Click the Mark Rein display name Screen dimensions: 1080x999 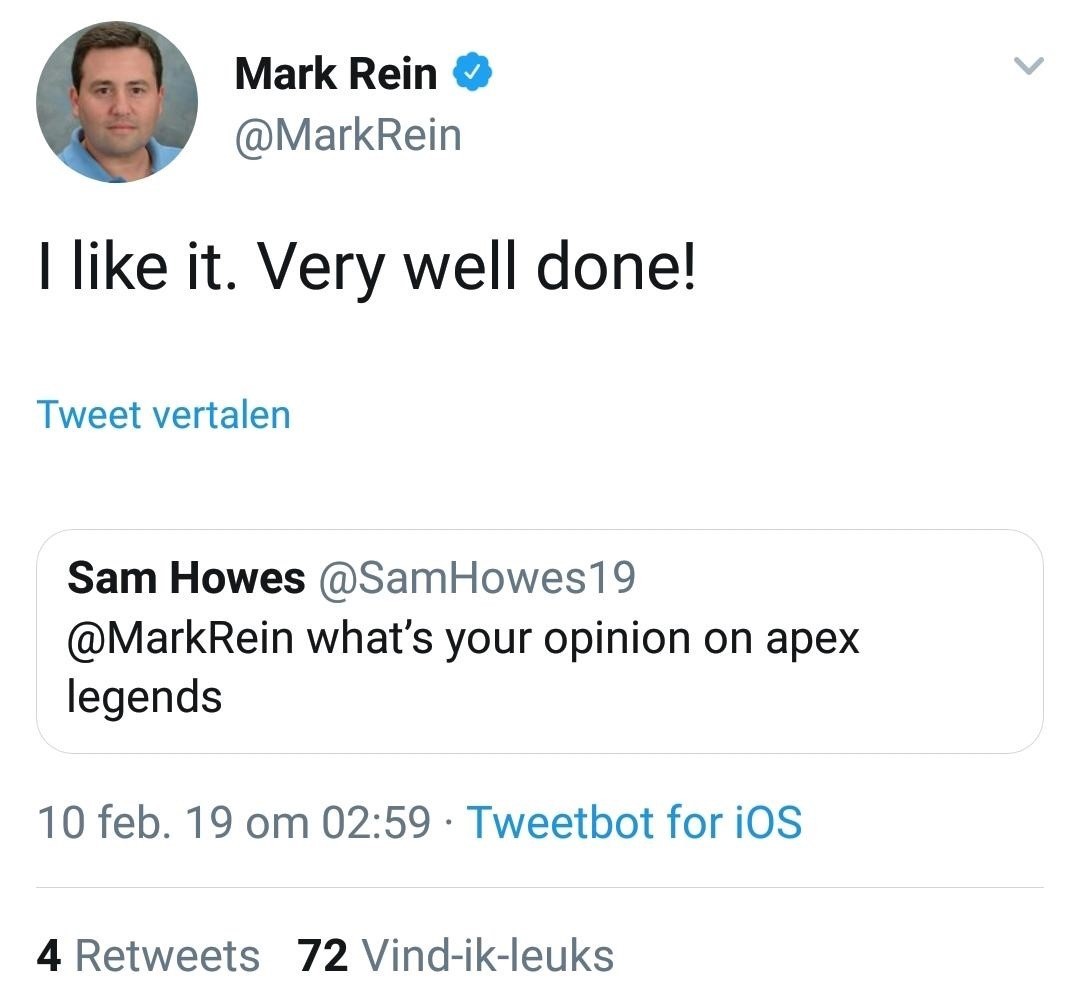pyautogui.click(x=333, y=72)
